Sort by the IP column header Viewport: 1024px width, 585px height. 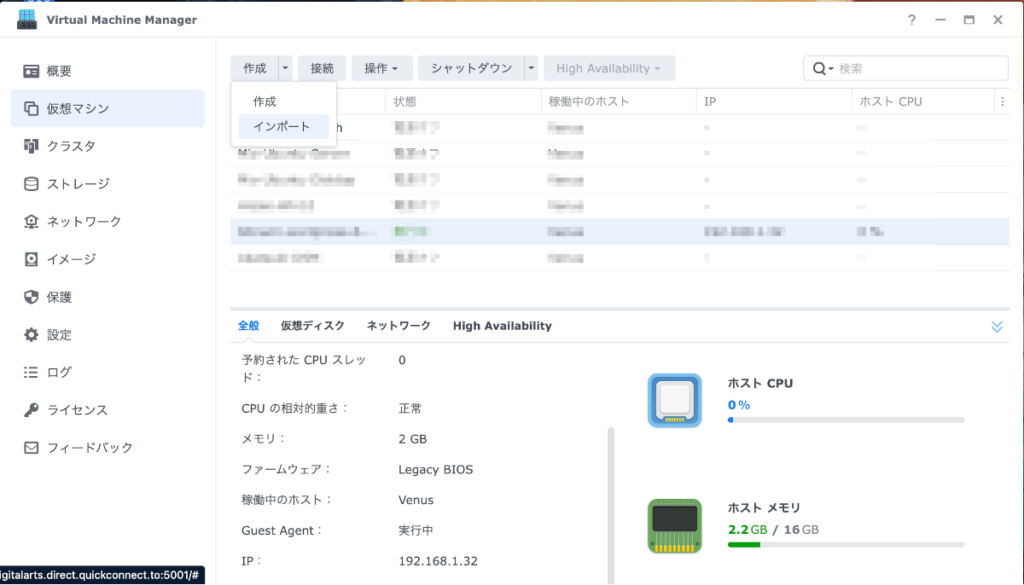(774, 102)
